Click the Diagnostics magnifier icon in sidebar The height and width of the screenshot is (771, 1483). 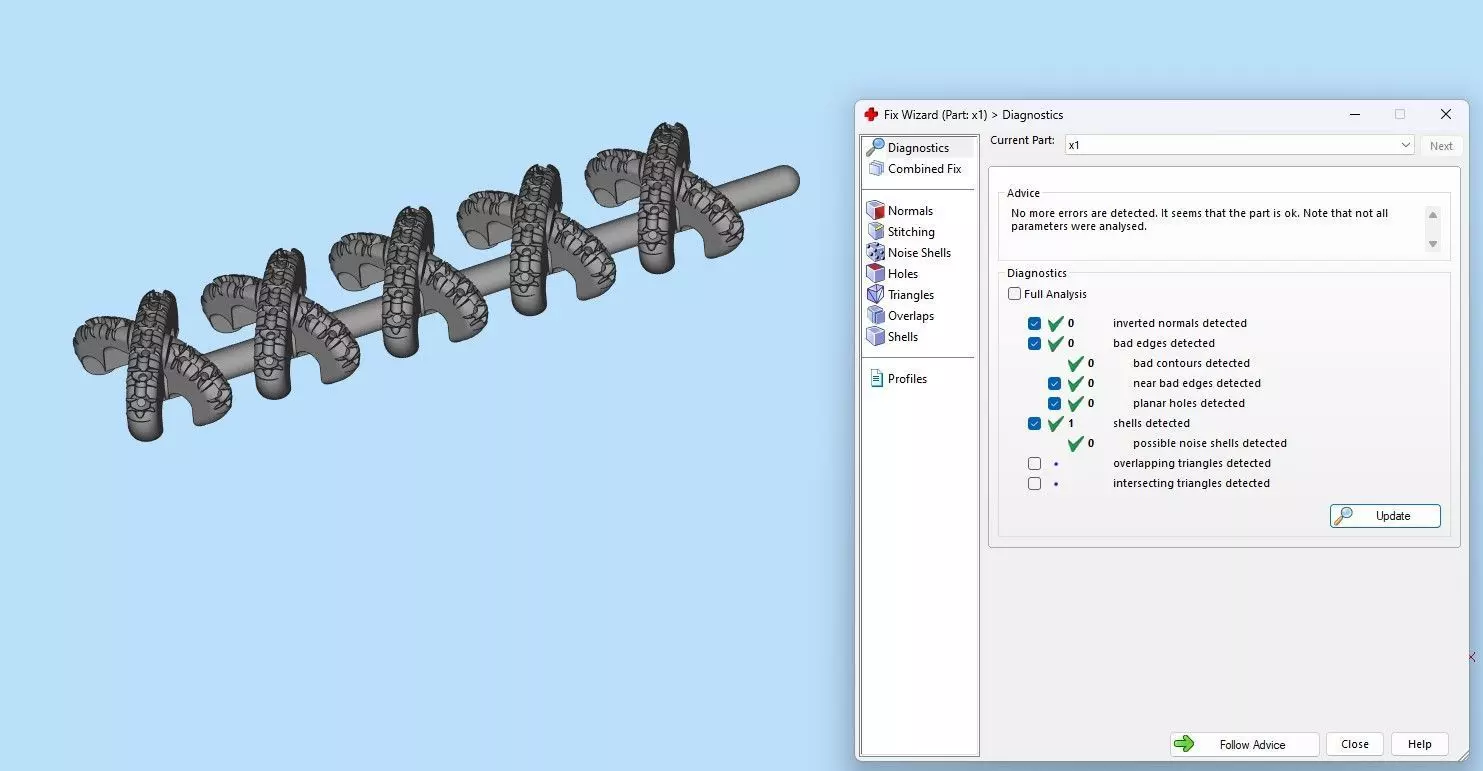tap(875, 147)
